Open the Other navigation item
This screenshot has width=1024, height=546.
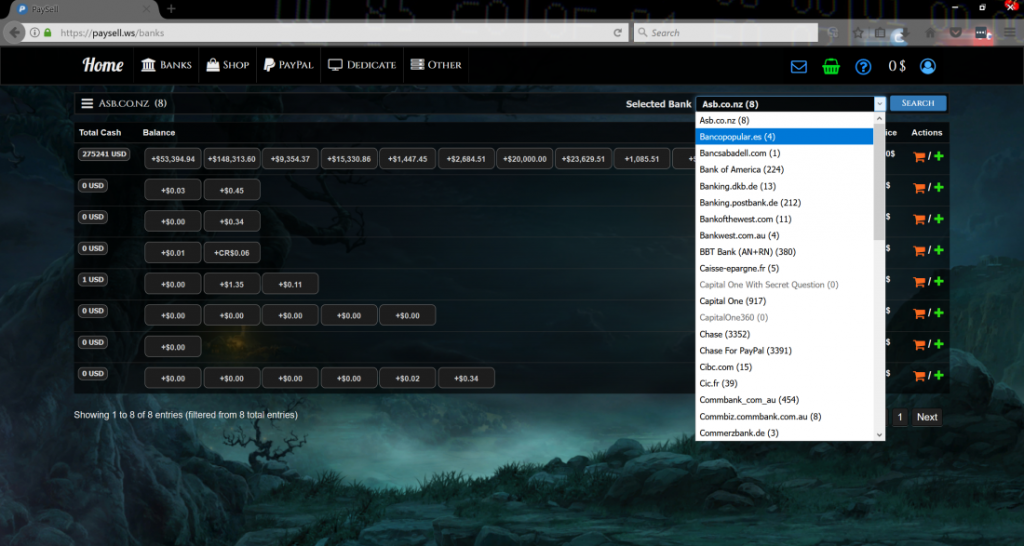pyautogui.click(x=436, y=65)
